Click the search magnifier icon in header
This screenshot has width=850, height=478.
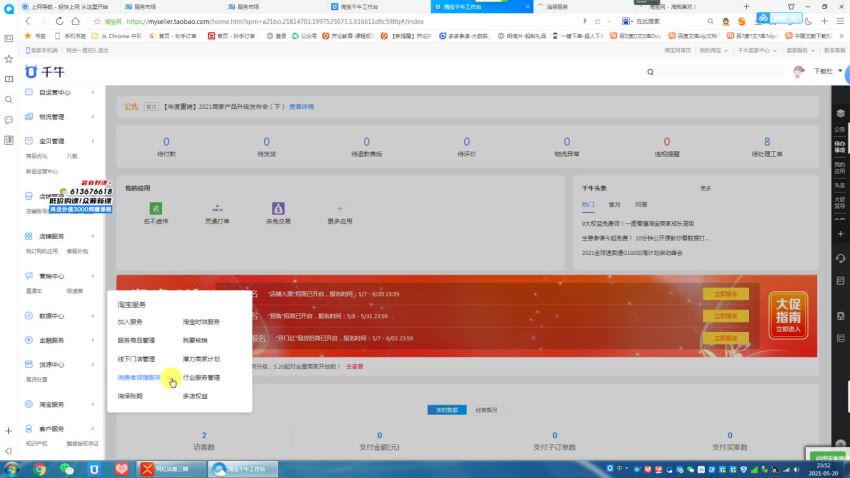pyautogui.click(x=650, y=72)
